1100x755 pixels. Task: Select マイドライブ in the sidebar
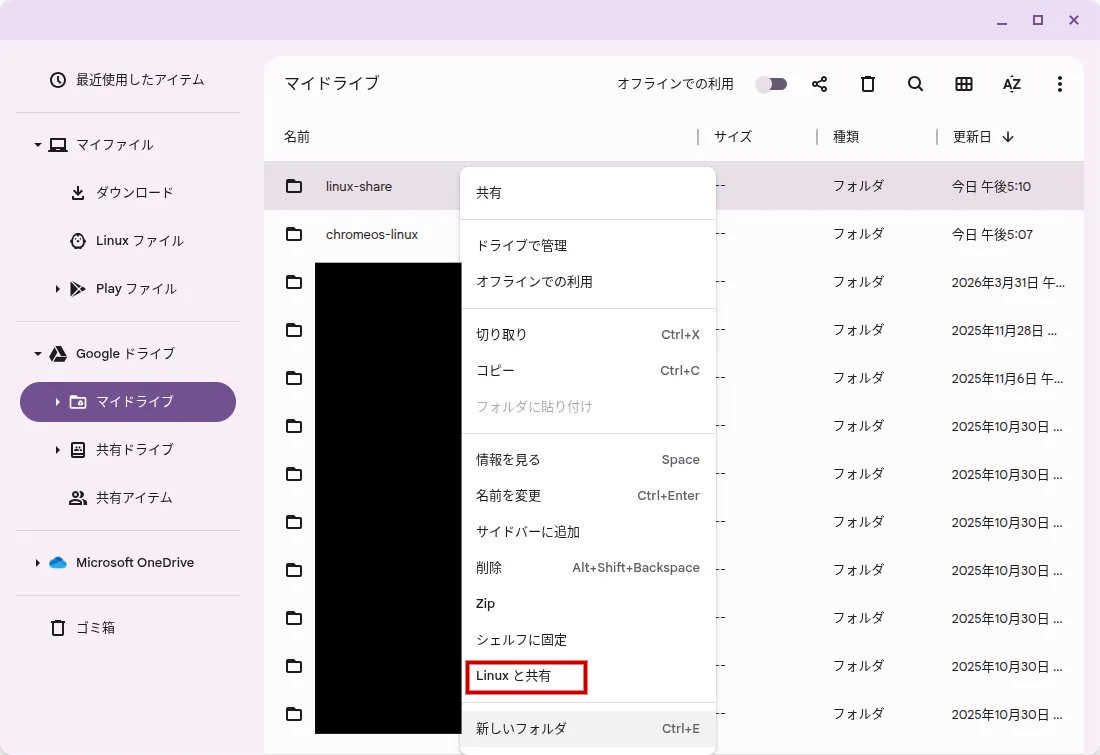[x=128, y=402]
